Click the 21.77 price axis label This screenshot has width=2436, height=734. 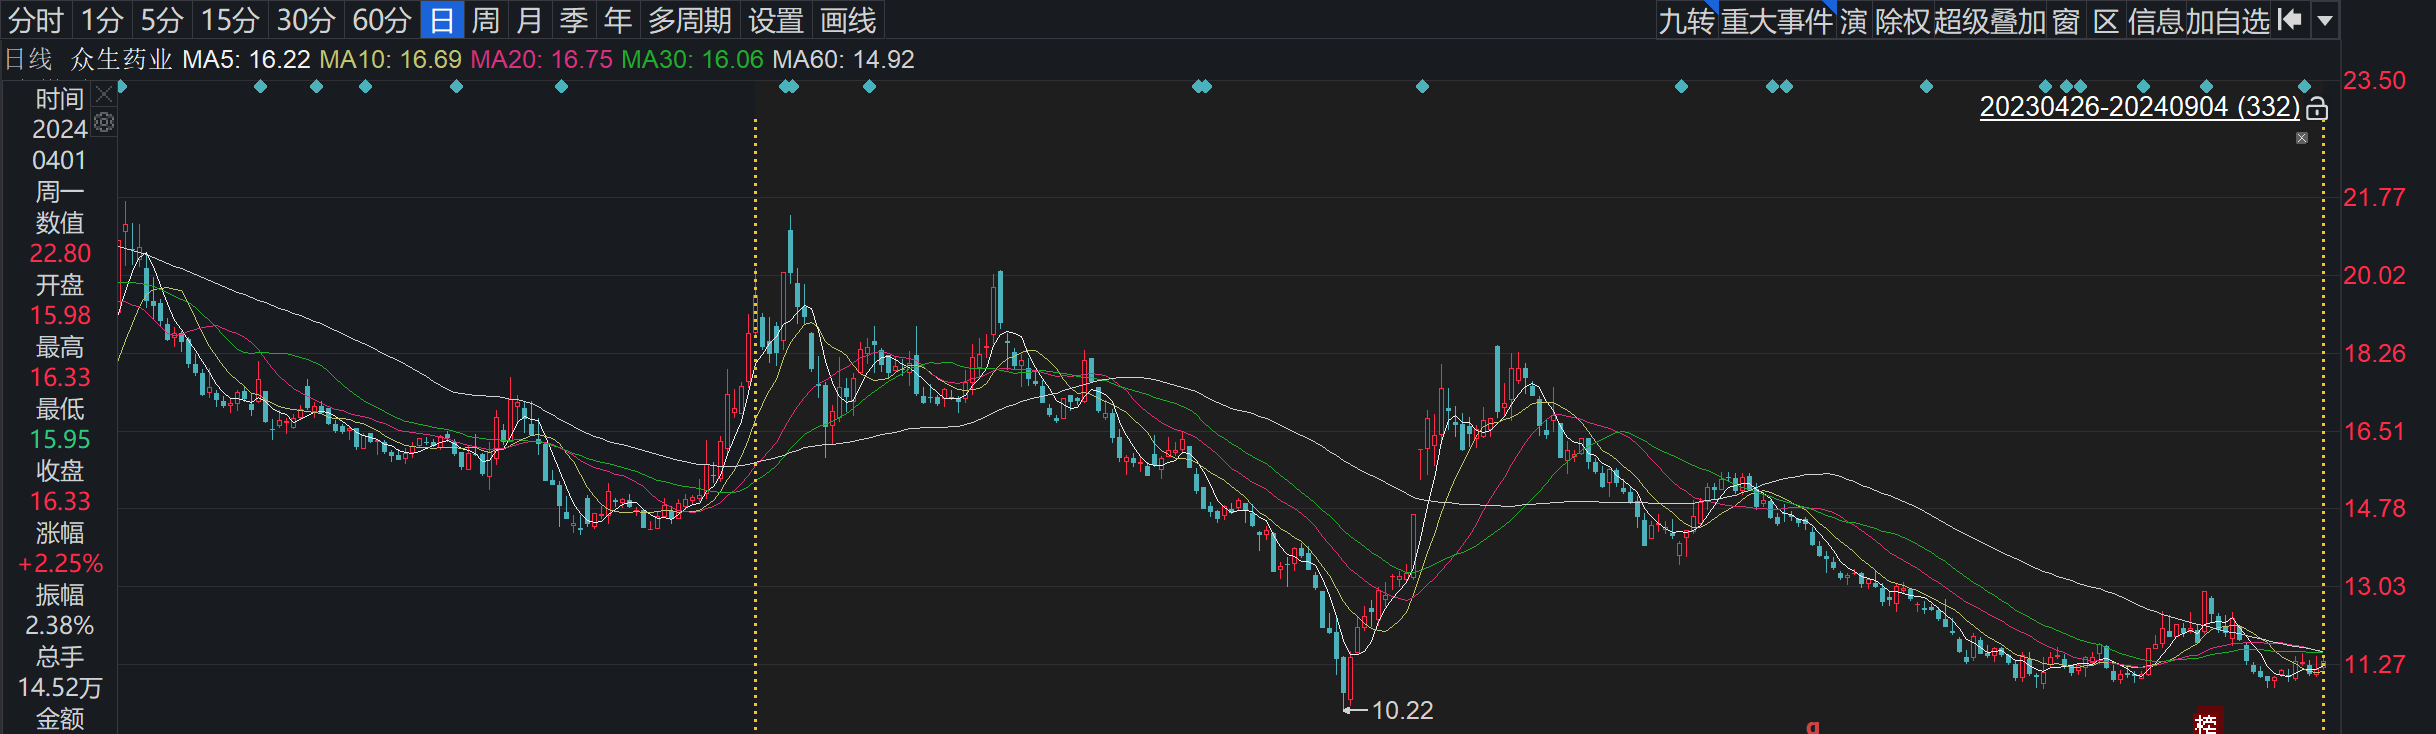pos(2374,197)
